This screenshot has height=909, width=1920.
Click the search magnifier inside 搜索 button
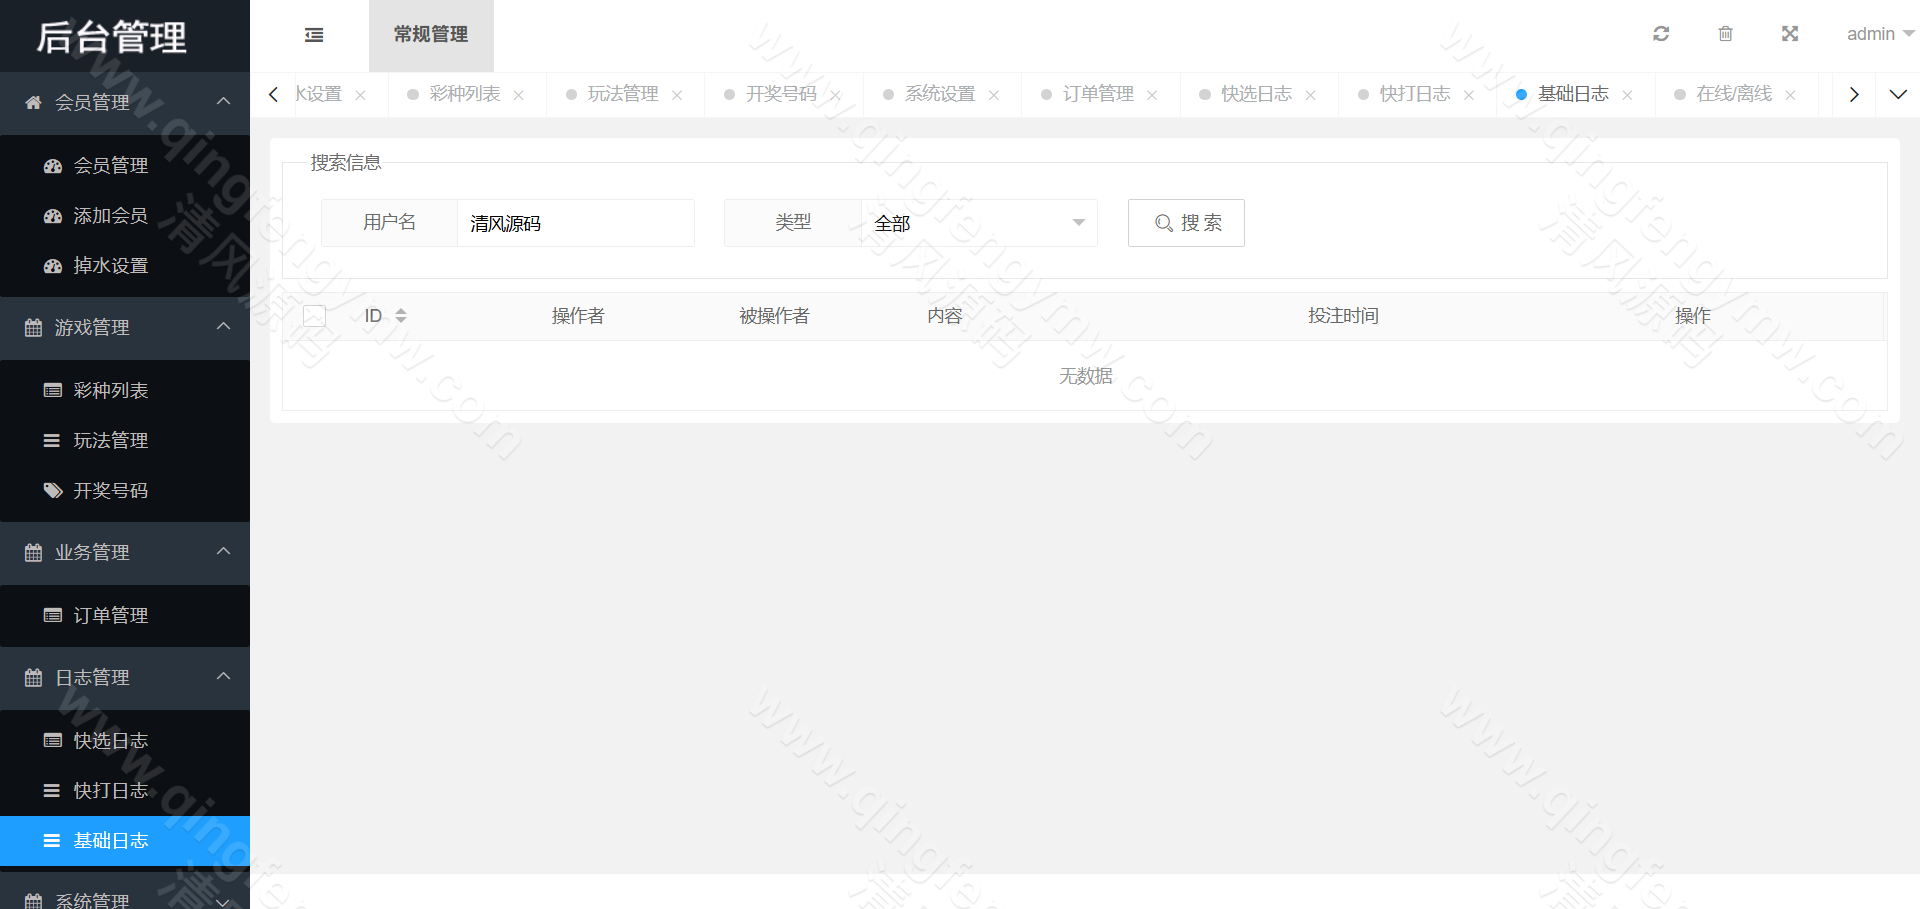(1161, 223)
